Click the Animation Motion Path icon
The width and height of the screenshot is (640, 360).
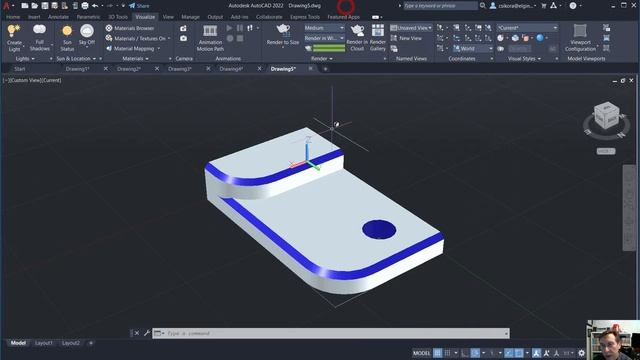pos(210,31)
